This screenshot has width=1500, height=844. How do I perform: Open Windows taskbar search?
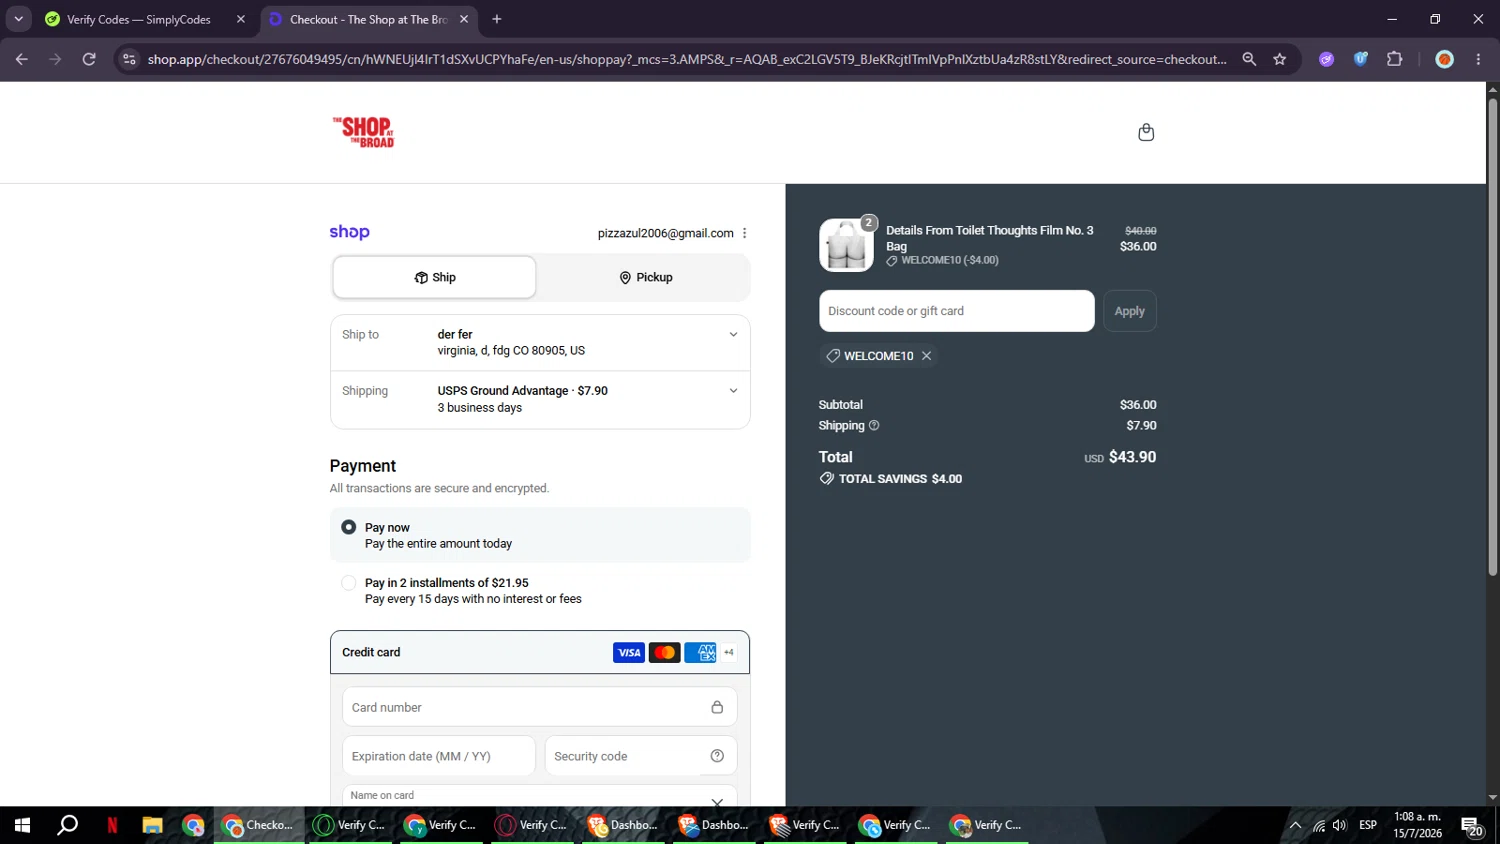tap(67, 825)
